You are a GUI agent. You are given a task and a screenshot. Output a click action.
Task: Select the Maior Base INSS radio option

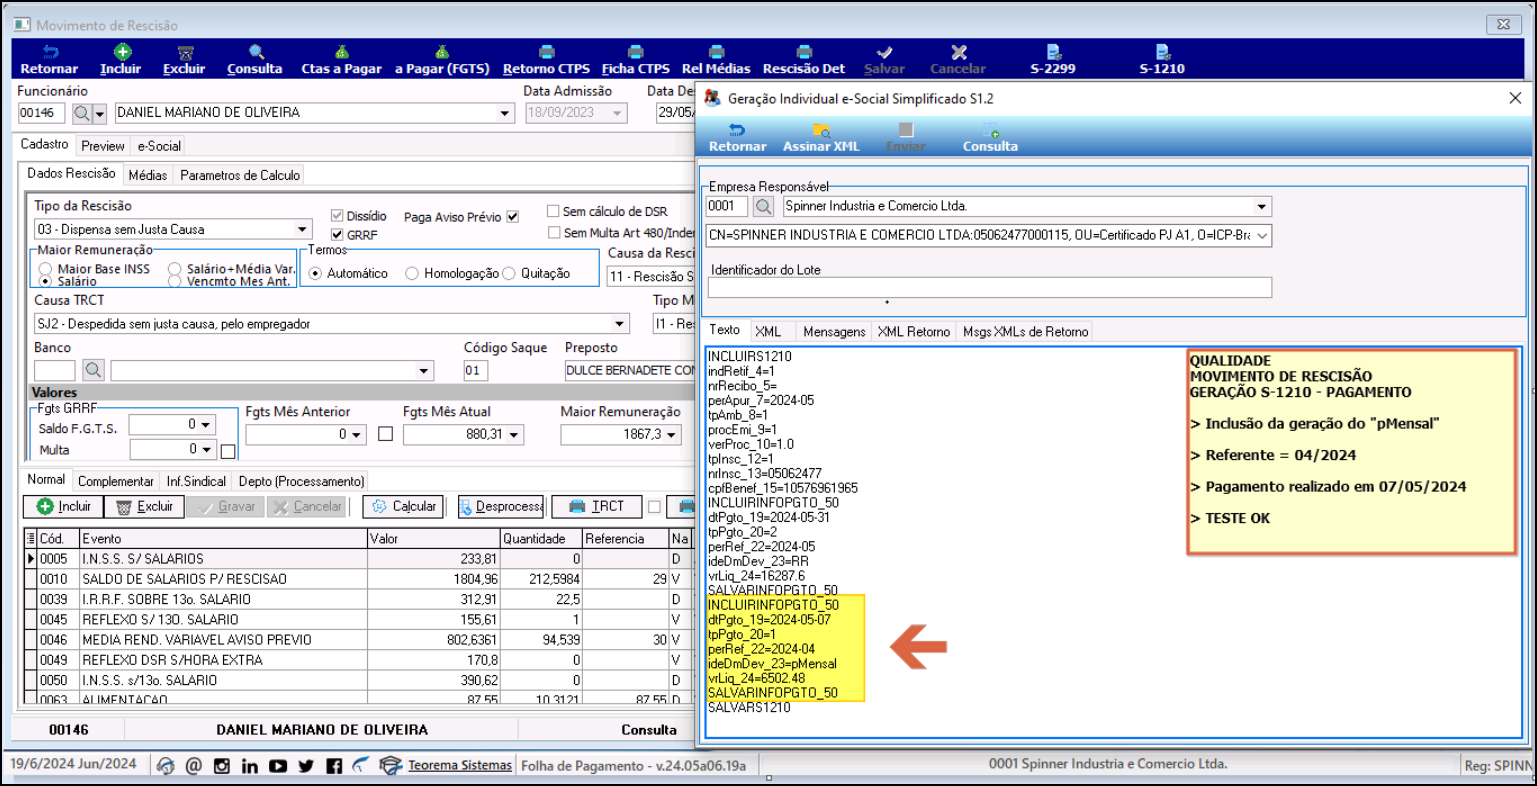pos(46,269)
